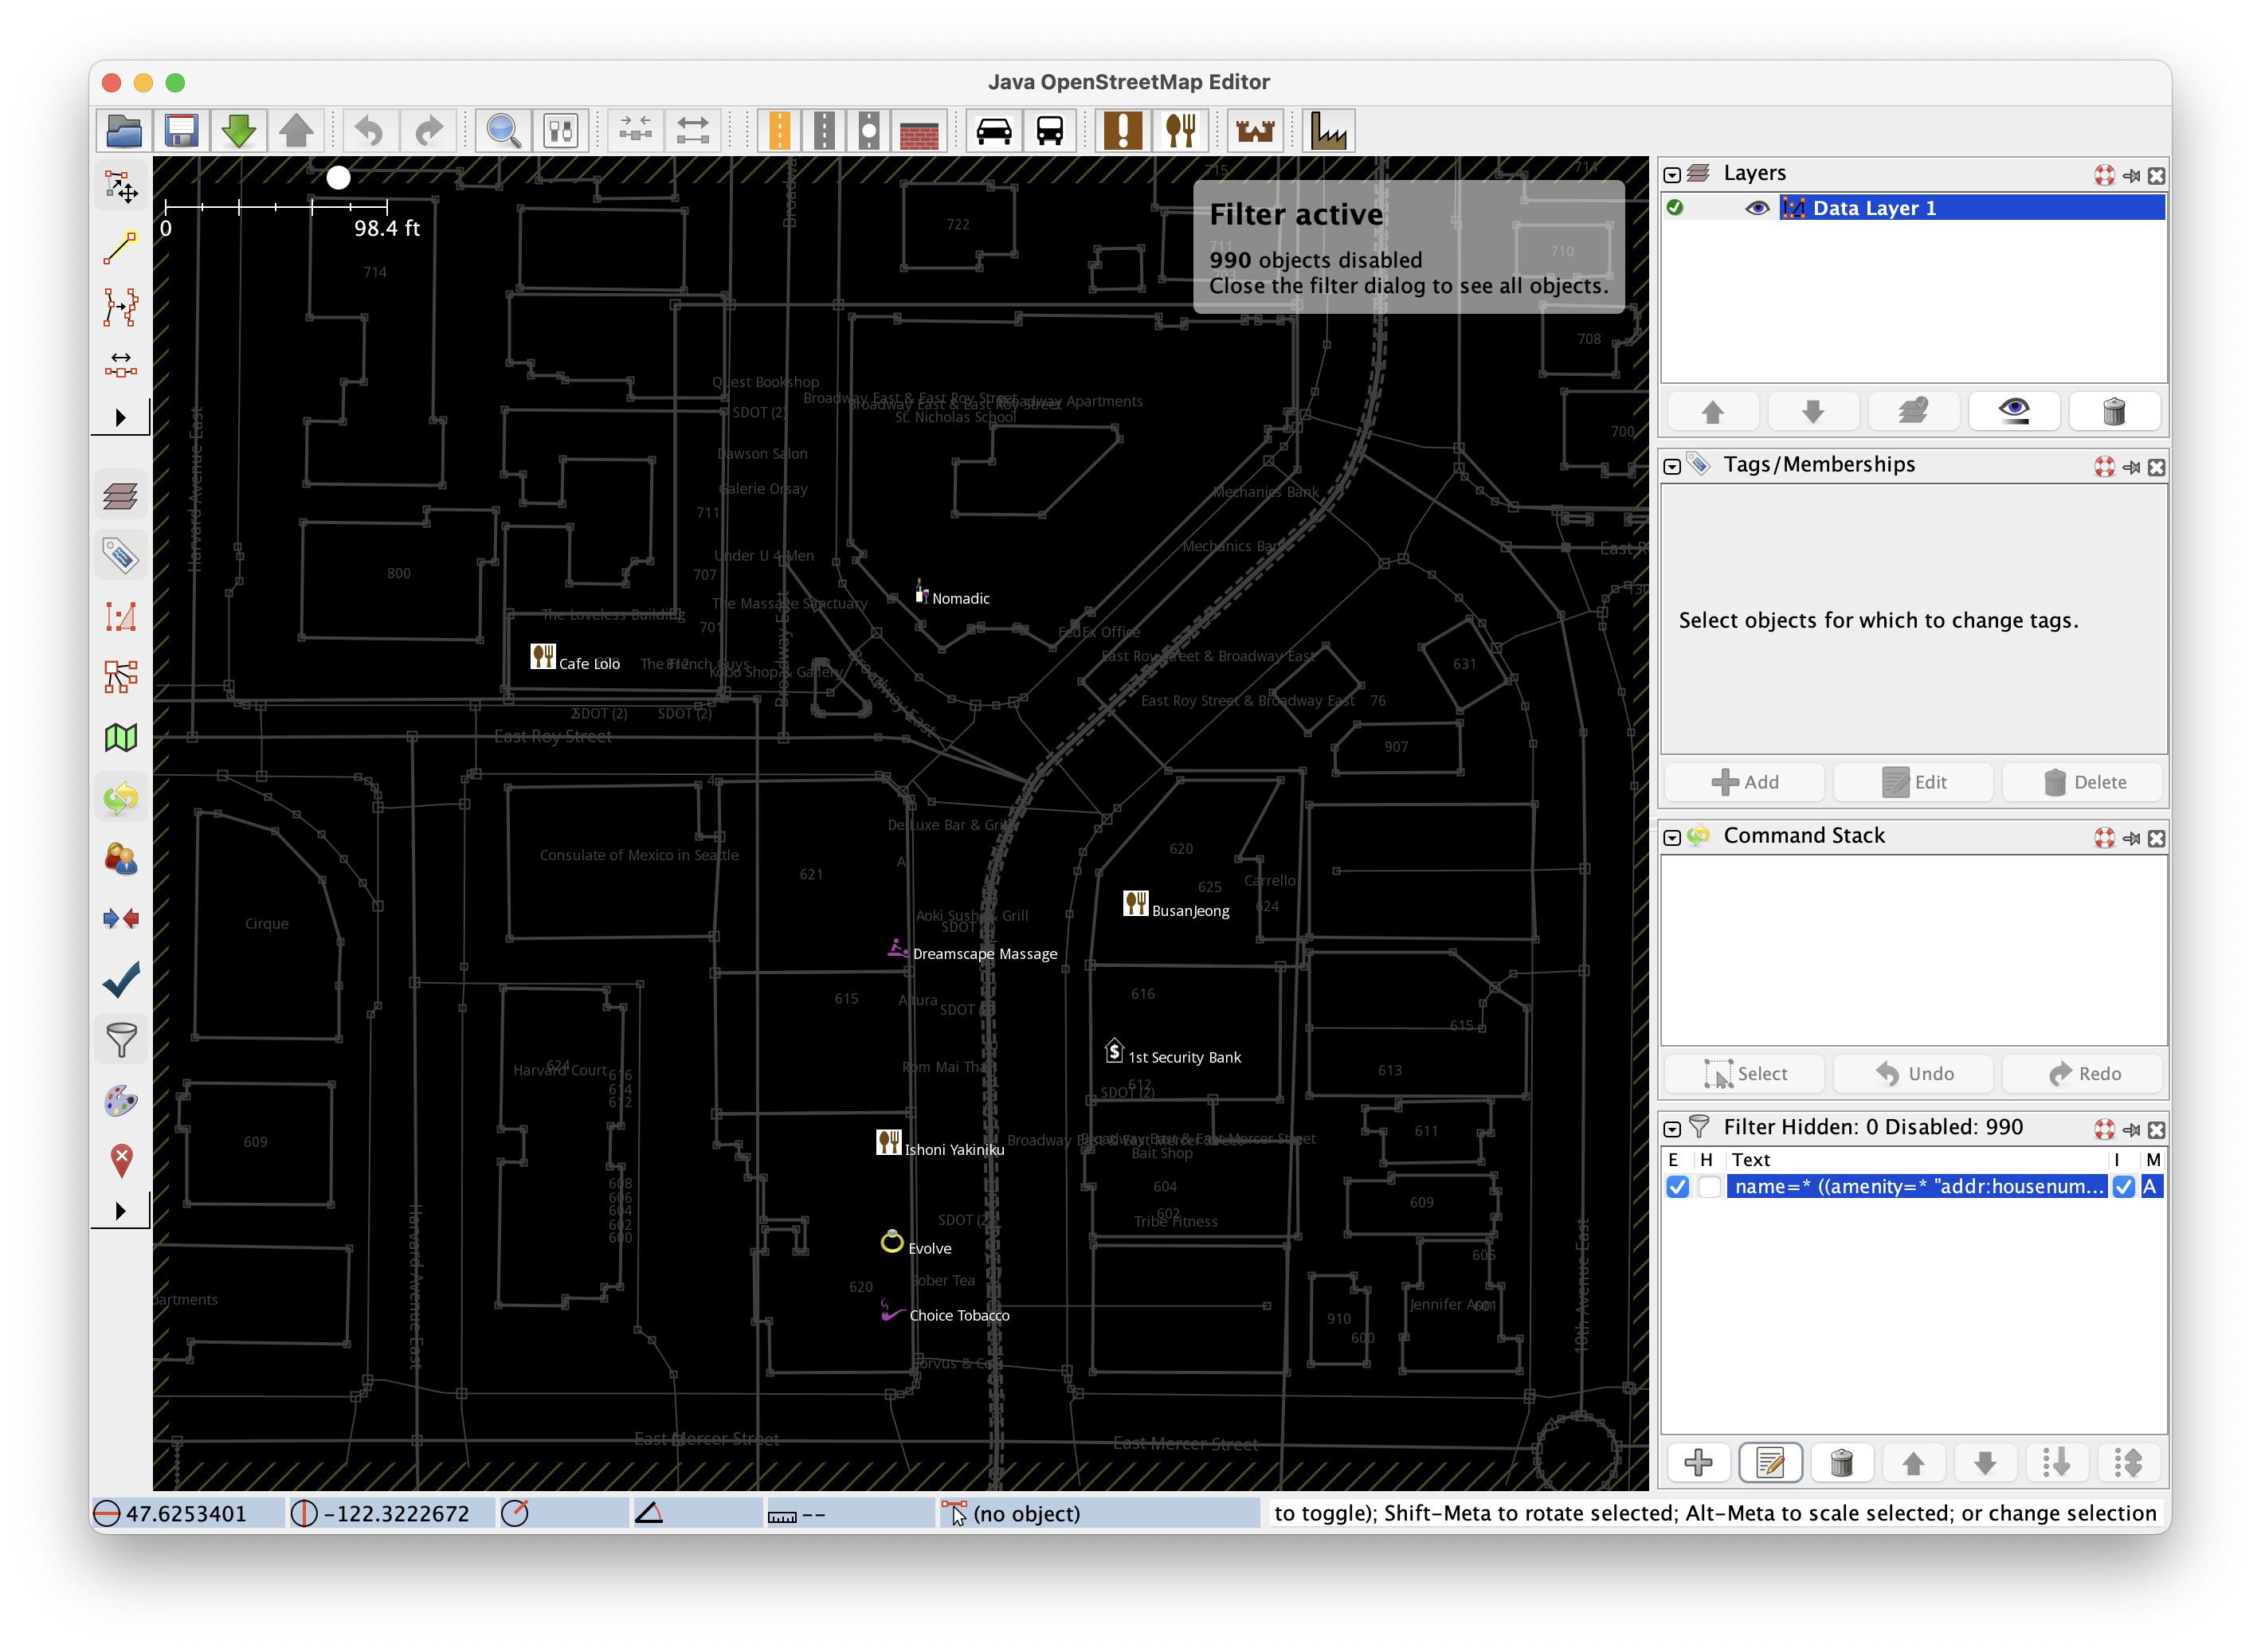Move layer up arrow button

coord(1712,411)
